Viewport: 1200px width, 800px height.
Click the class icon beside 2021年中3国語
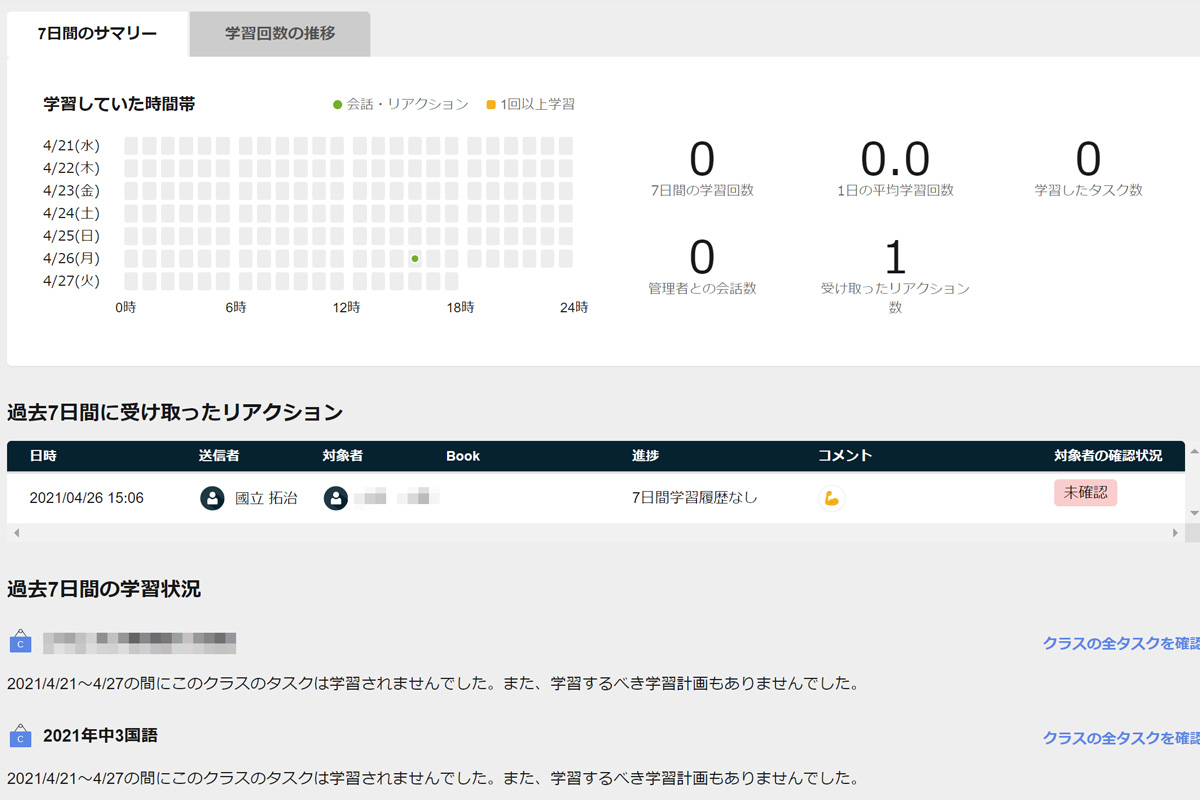(x=20, y=737)
